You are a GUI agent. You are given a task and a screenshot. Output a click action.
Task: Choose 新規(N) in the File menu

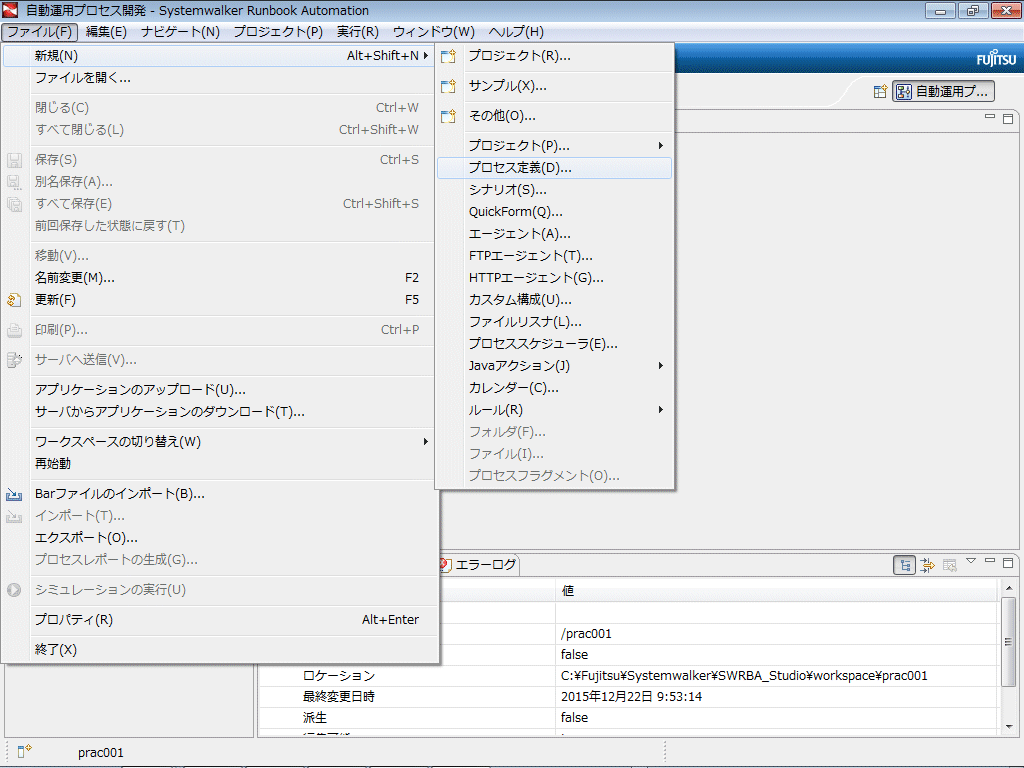pos(218,56)
